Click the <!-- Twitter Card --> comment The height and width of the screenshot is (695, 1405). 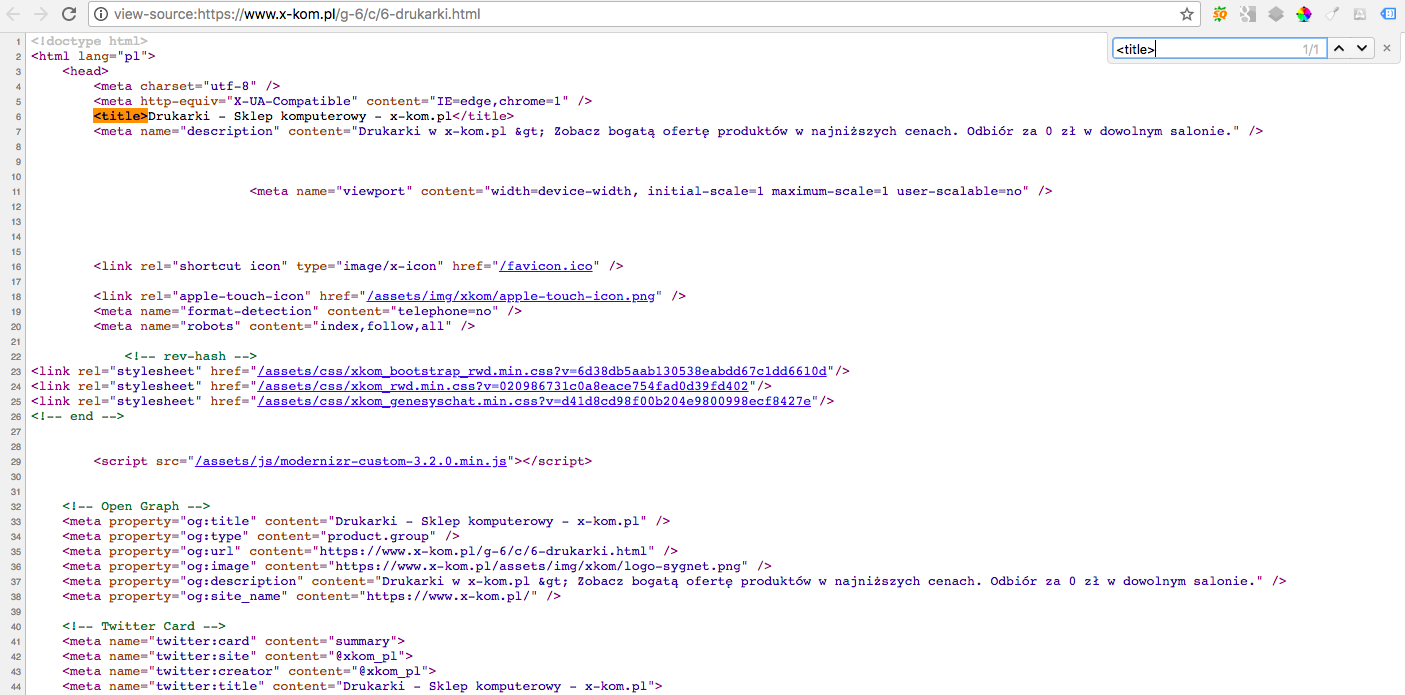point(144,626)
